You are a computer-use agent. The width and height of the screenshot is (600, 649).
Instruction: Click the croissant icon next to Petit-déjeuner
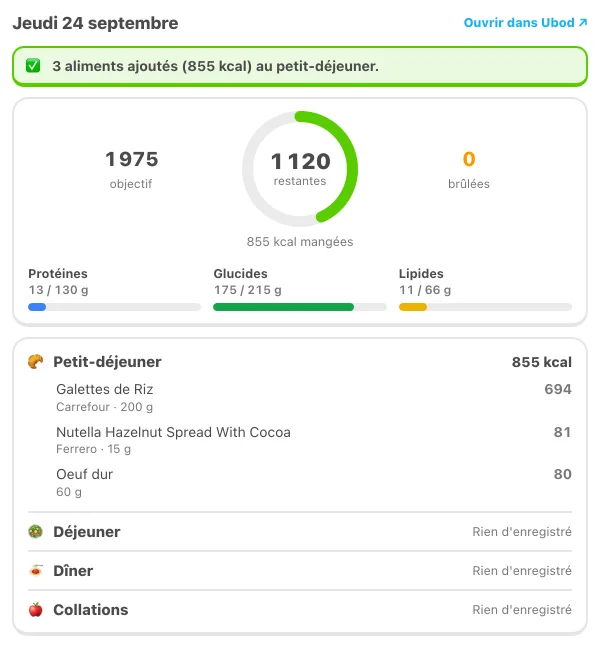click(36, 361)
